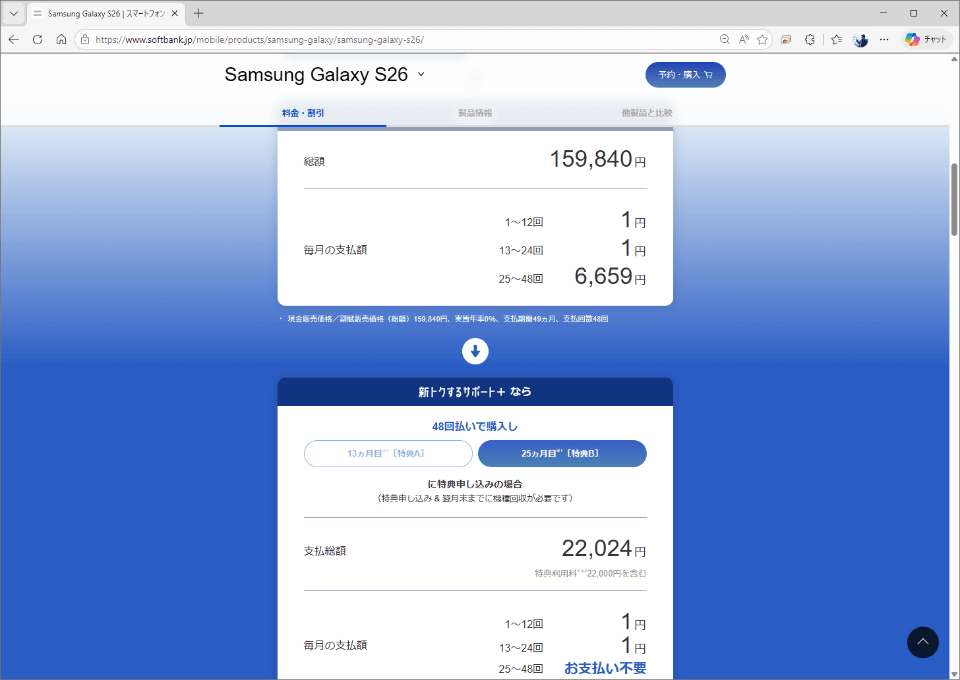Click the 新トクするサポート+ なら header
The height and width of the screenshot is (680, 960).
(x=475, y=392)
